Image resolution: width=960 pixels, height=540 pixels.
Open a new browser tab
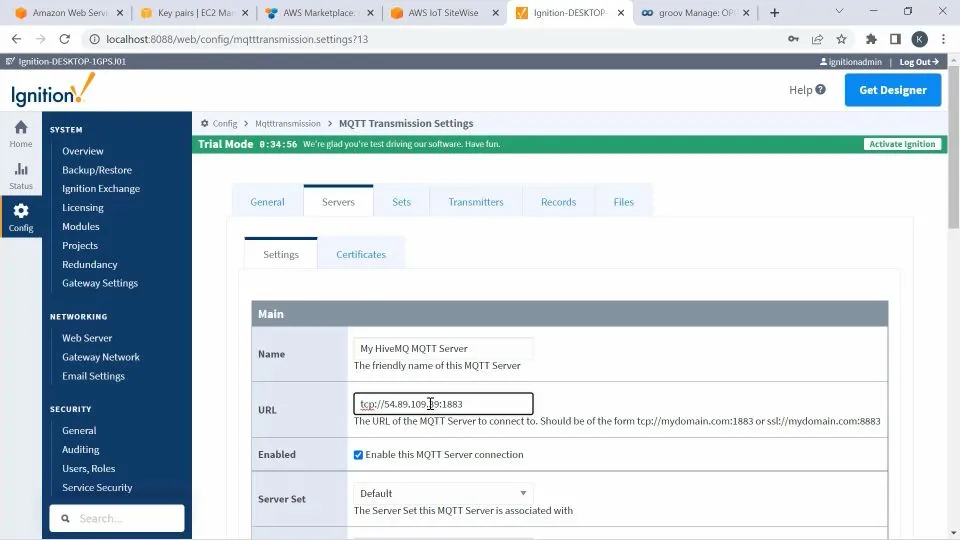(774, 13)
